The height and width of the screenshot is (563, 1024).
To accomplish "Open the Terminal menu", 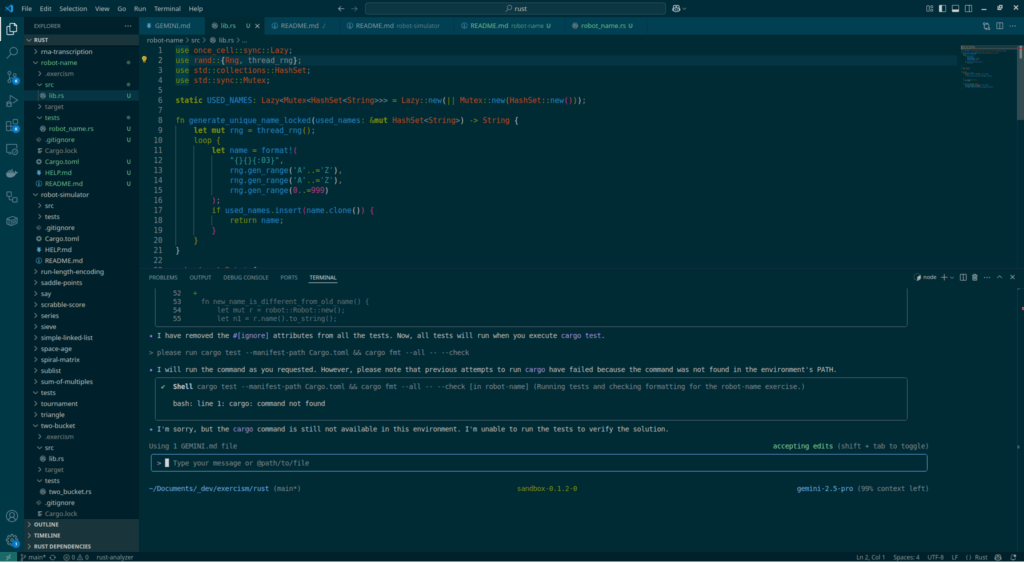I will (x=168, y=8).
